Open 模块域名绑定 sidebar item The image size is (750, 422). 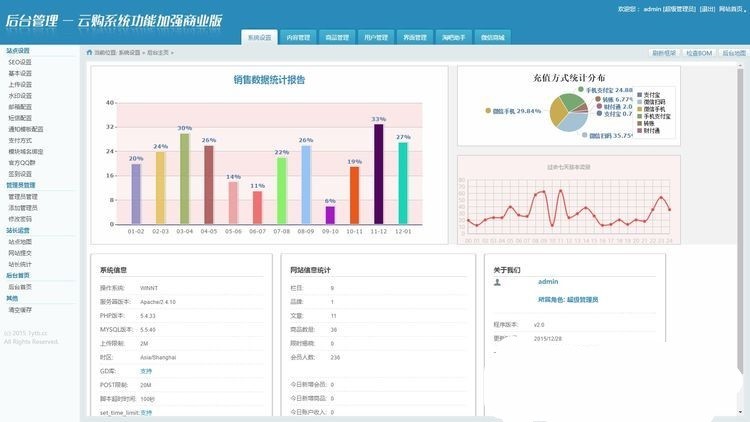(25, 152)
